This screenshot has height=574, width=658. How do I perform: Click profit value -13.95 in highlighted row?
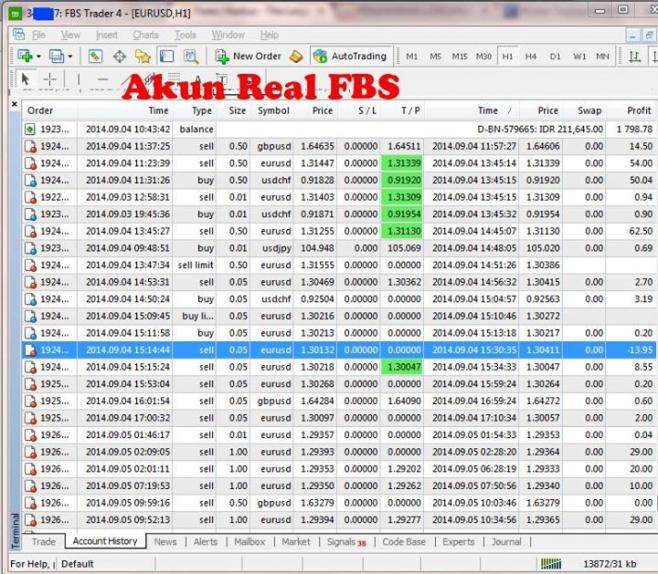click(640, 350)
